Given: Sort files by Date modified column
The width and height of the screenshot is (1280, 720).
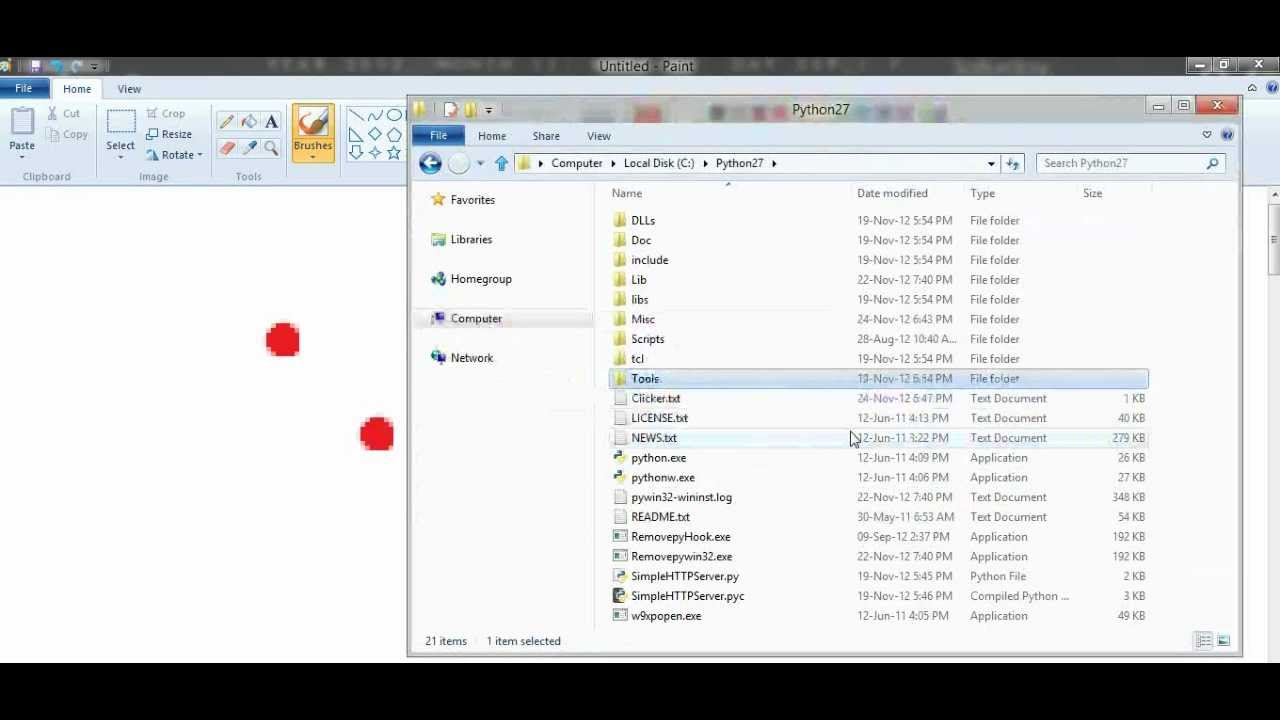Looking at the screenshot, I should pos(892,193).
